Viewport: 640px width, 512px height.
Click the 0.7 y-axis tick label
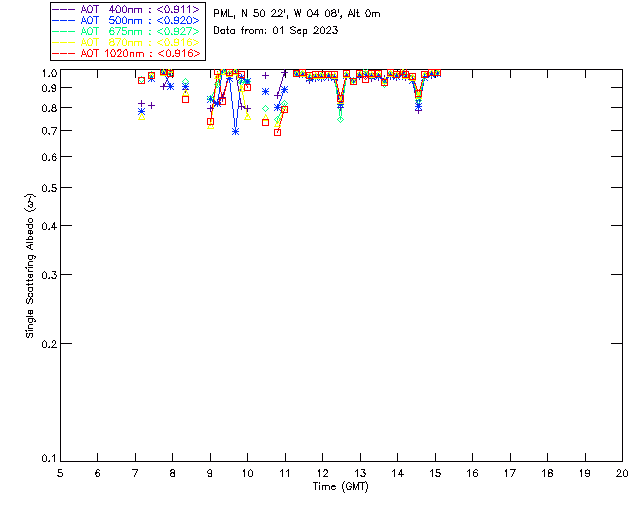tap(49, 131)
